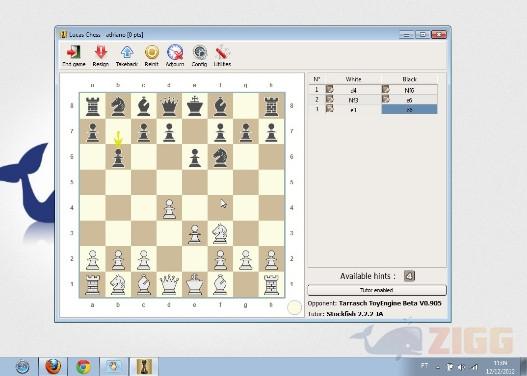Select the white king on e1
This screenshot has width=527, height=376.
pos(195,285)
